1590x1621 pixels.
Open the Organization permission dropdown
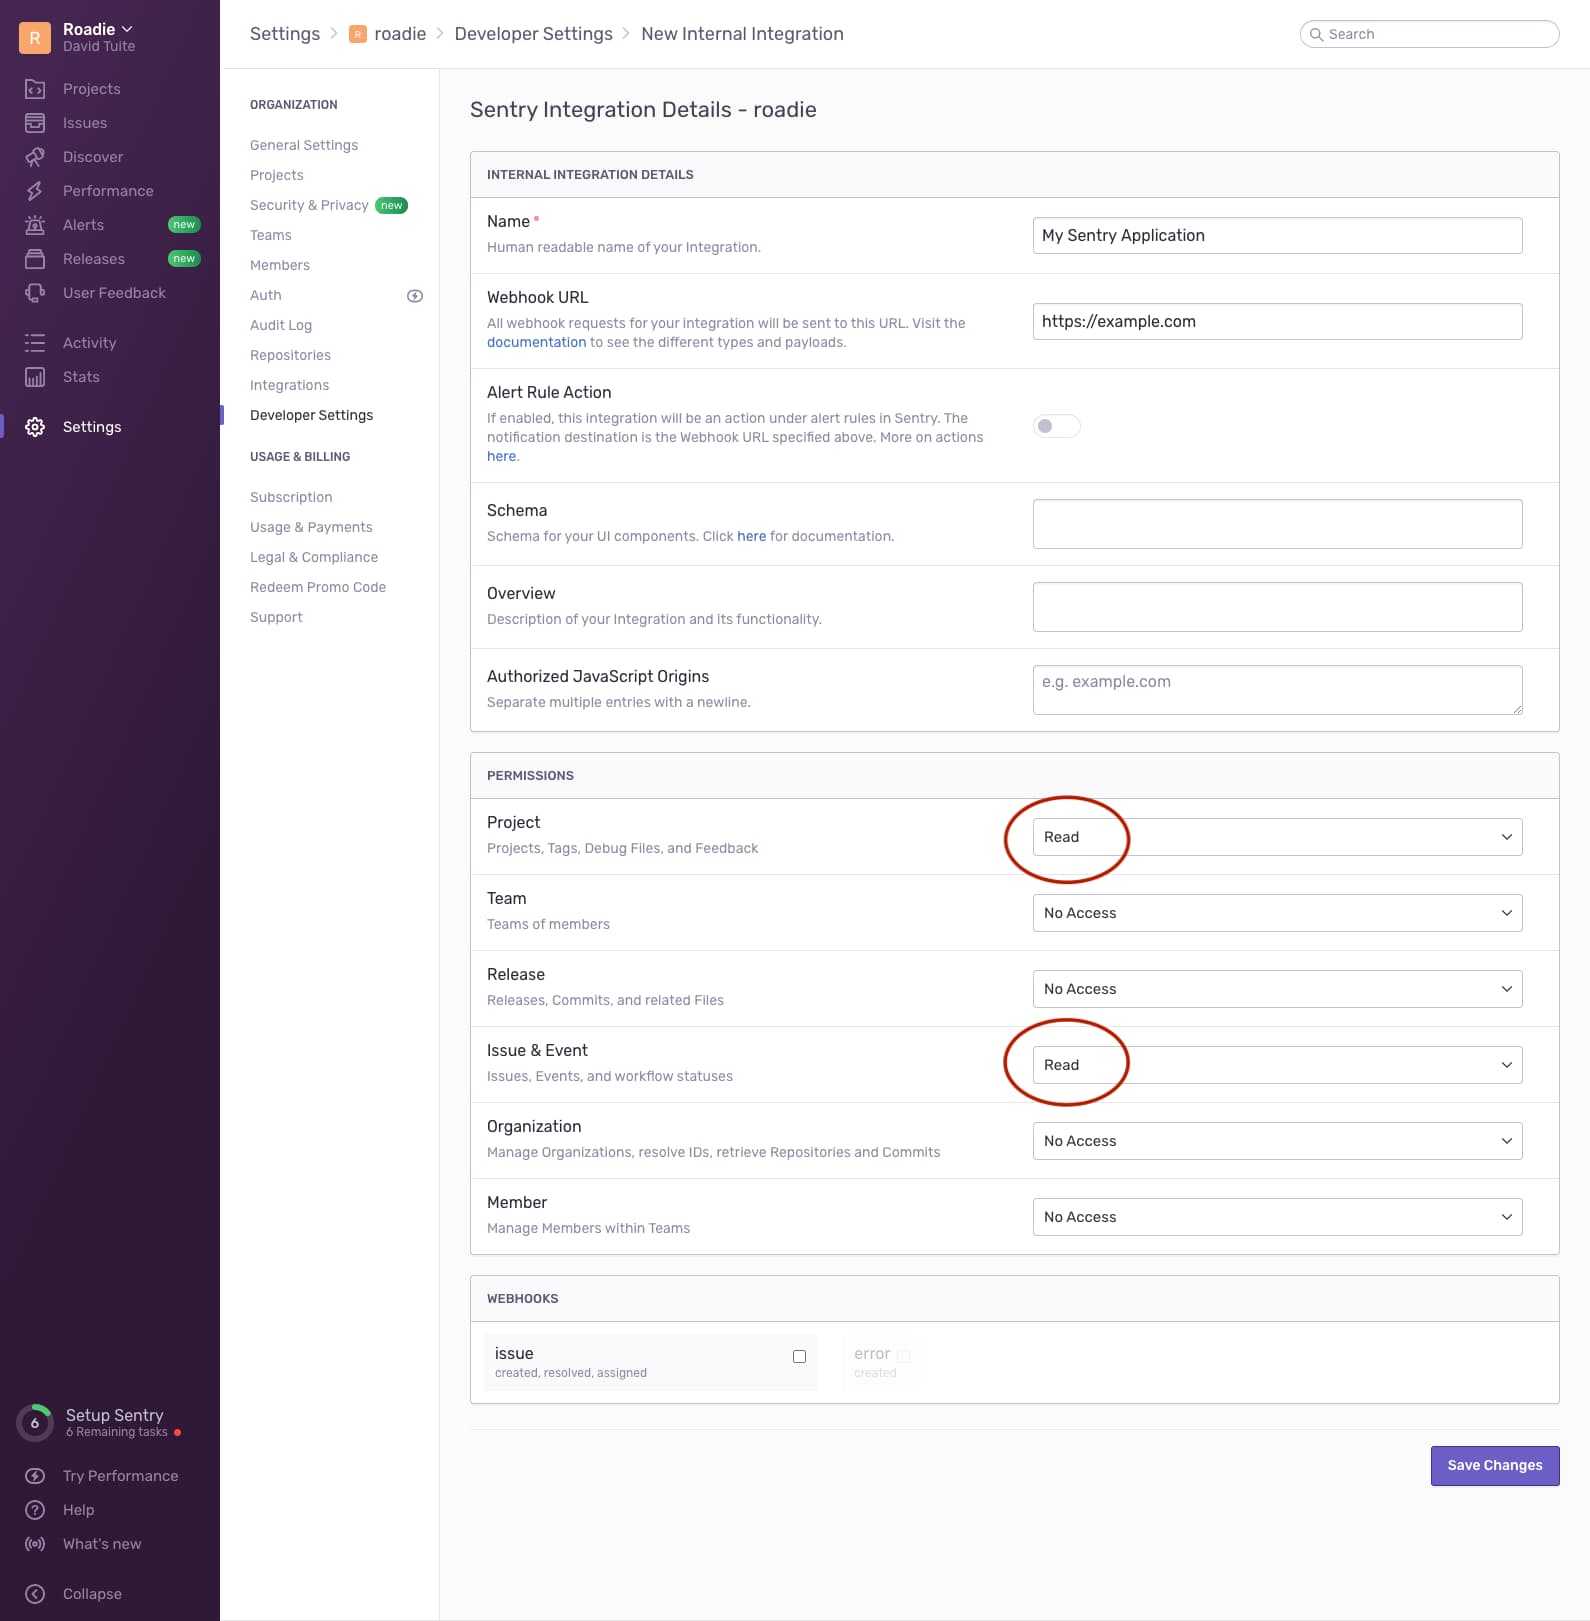pos(1277,1141)
